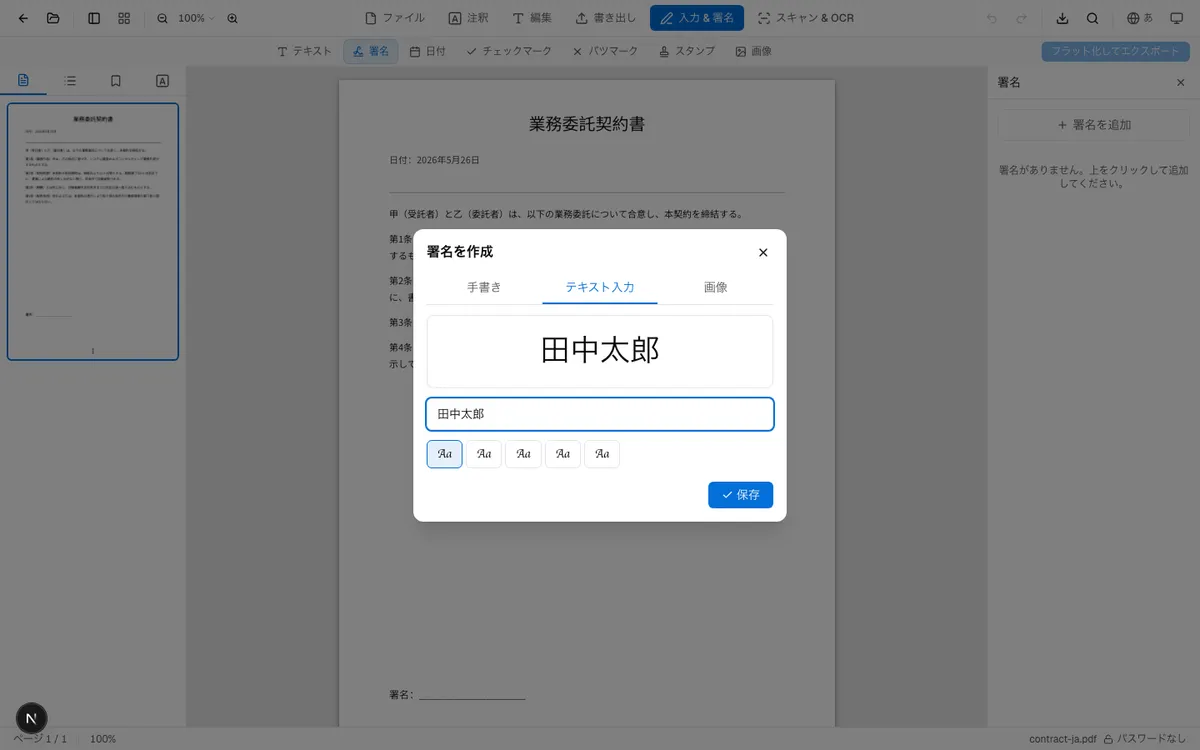Screen dimensions: 1200x750
Task: Click the round N badge icon
Action: click(x=32, y=718)
